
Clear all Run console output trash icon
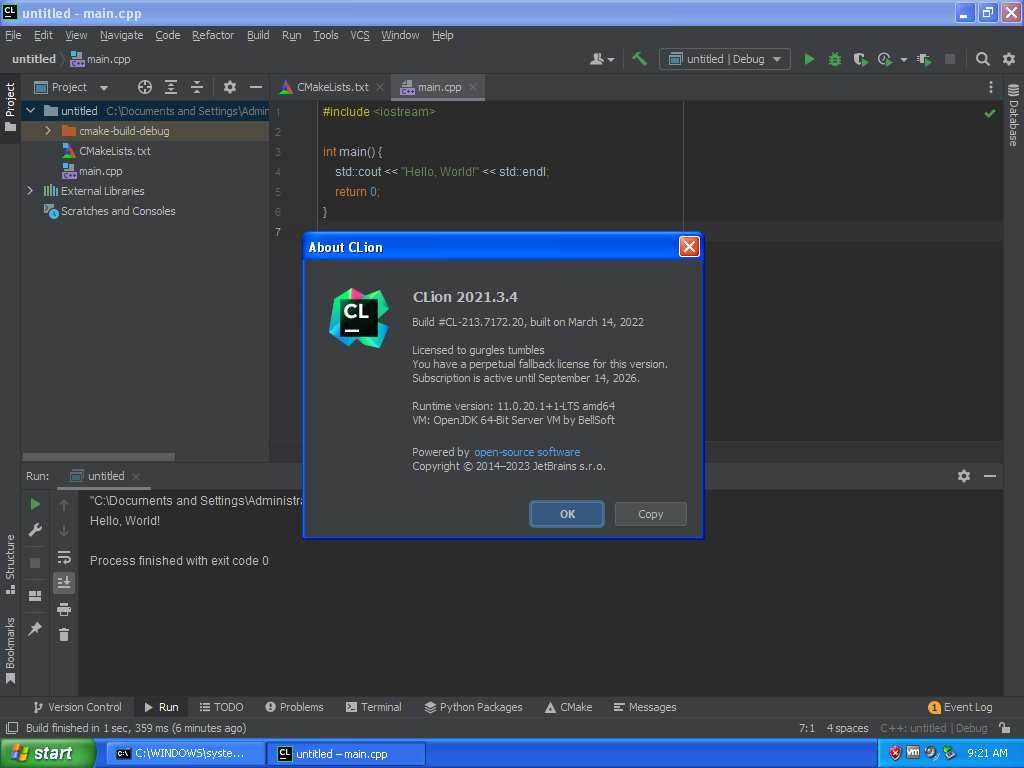click(x=64, y=634)
